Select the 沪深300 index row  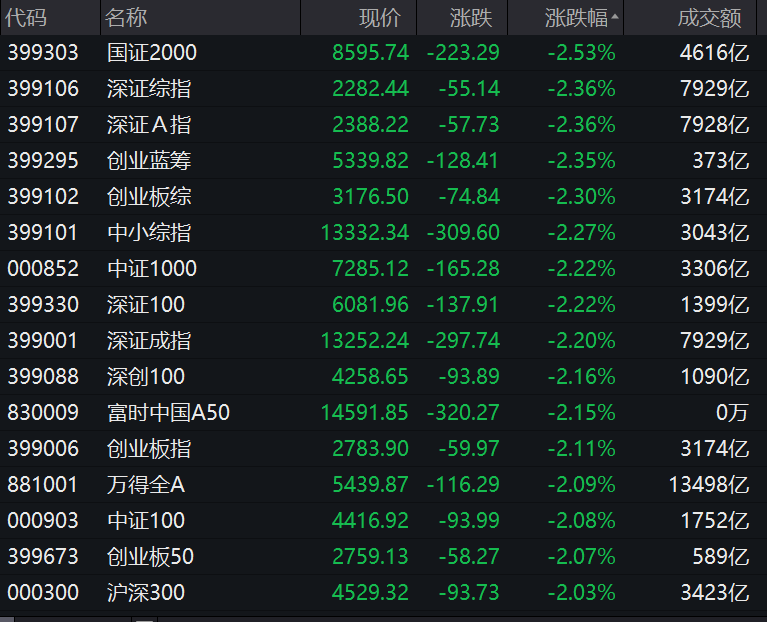click(x=146, y=593)
